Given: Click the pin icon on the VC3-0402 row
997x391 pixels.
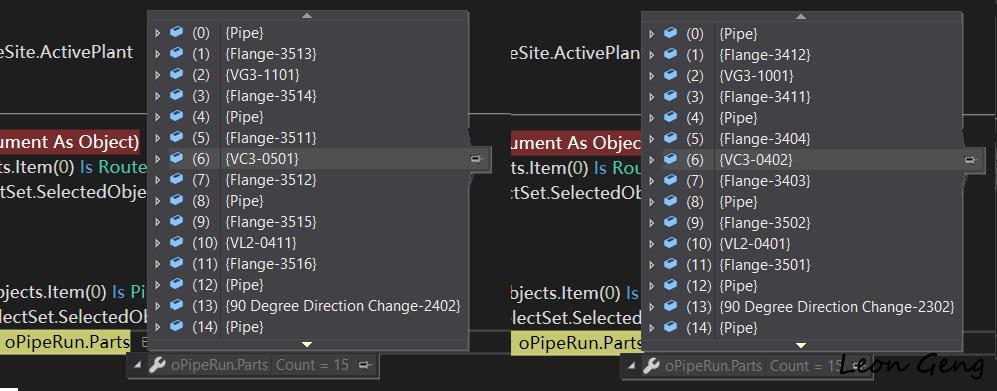Looking at the screenshot, I should 970,160.
